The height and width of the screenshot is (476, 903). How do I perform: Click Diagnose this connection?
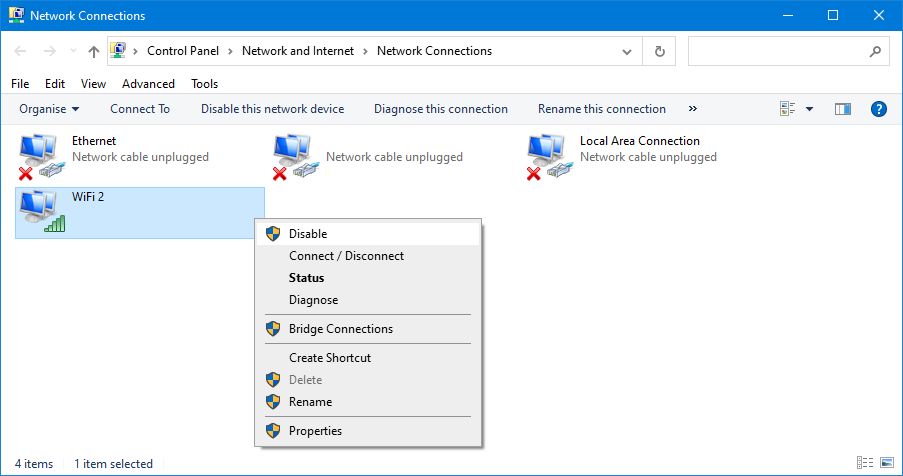pyautogui.click(x=441, y=109)
